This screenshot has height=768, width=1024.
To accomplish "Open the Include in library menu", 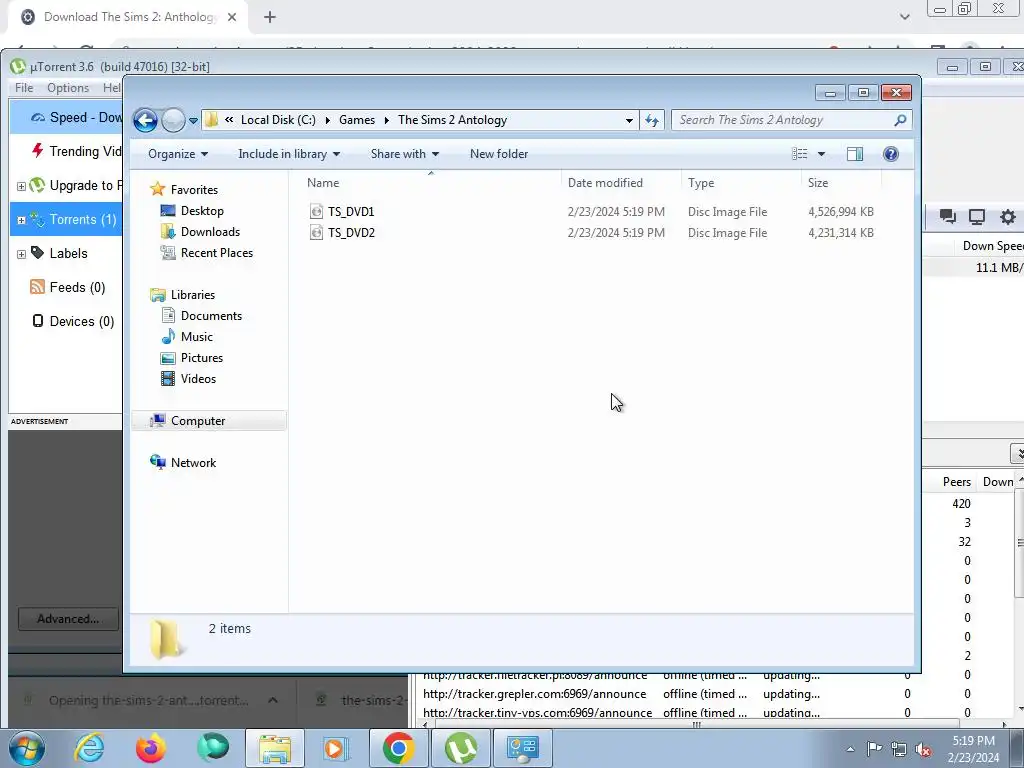I will point(289,154).
